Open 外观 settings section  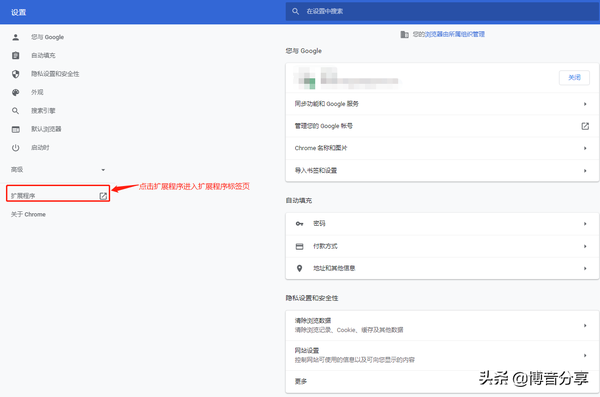37,92
